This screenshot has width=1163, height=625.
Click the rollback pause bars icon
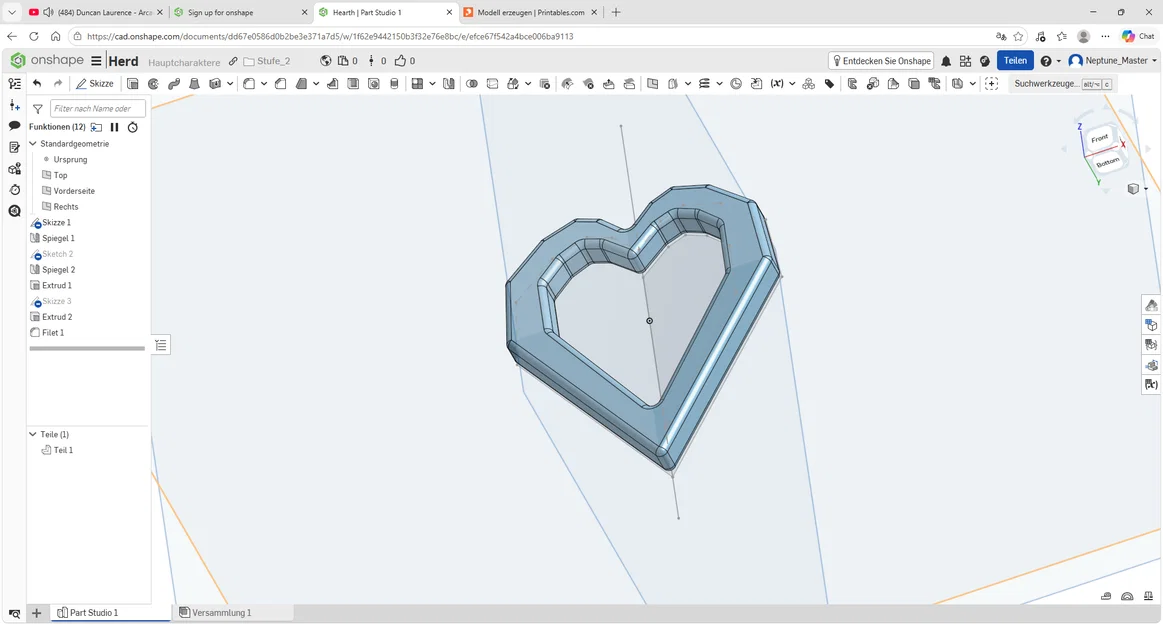(x=114, y=128)
